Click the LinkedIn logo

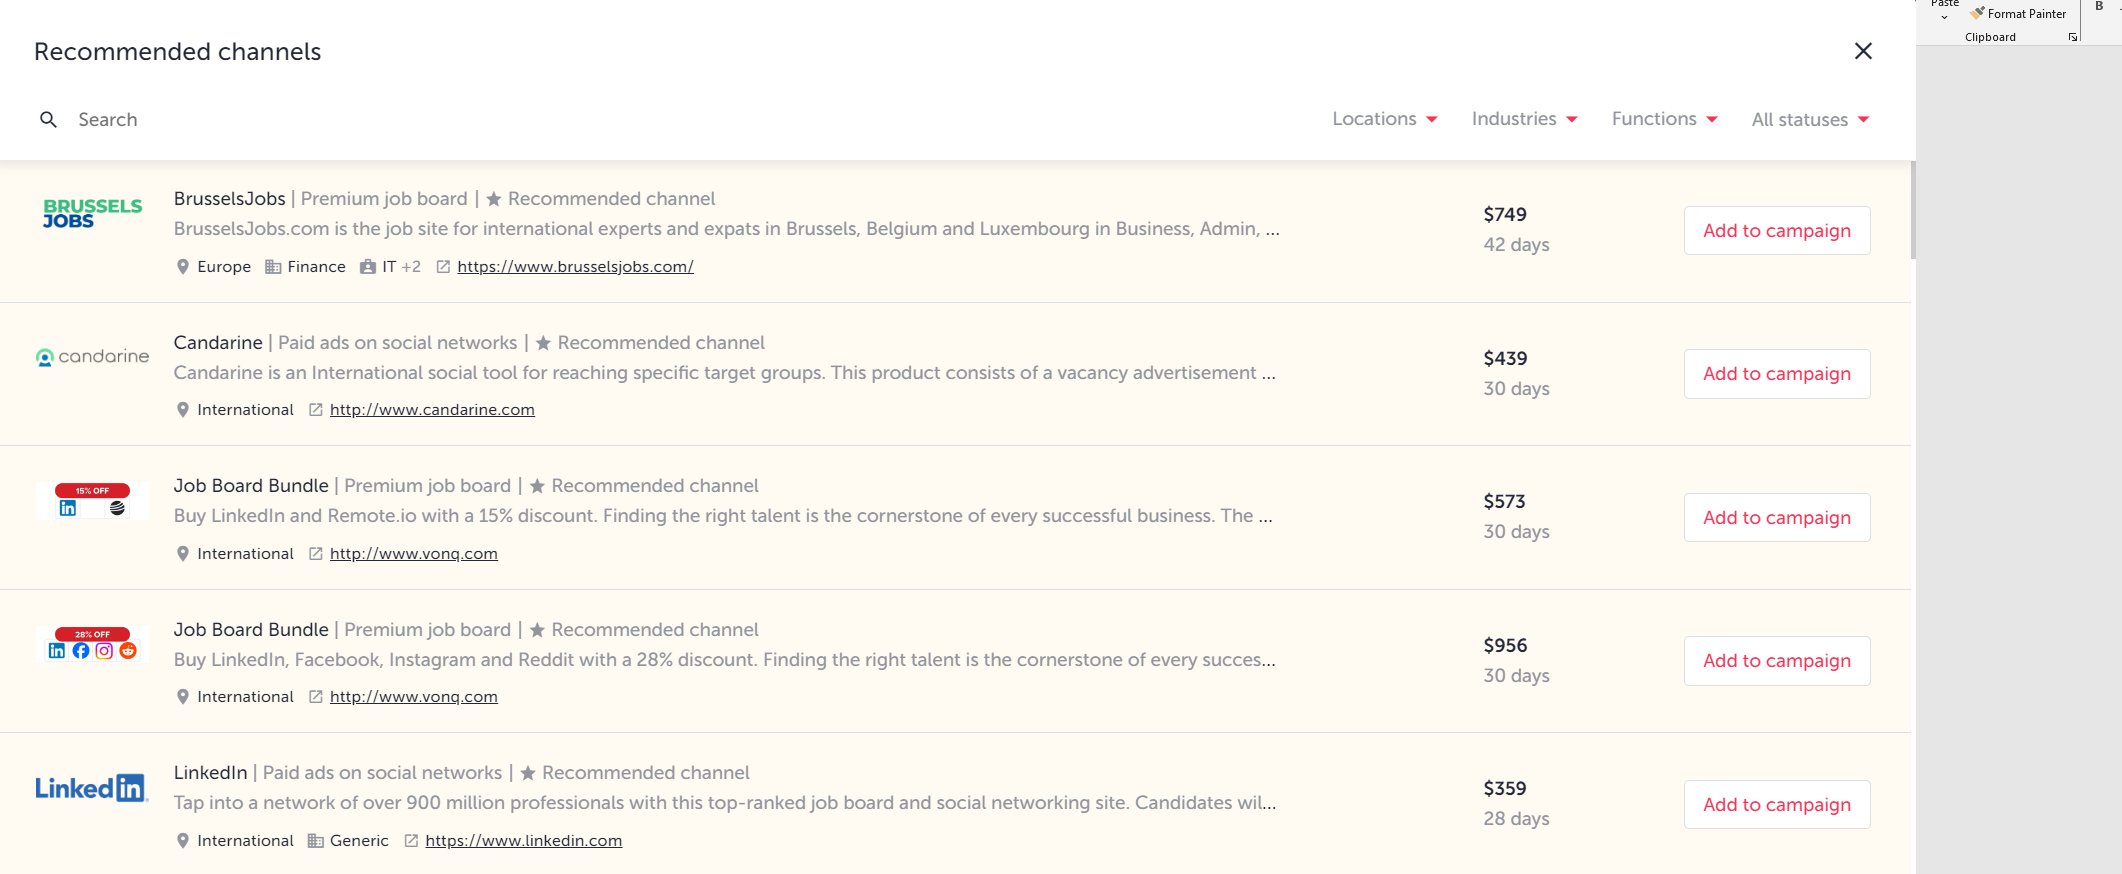coord(92,788)
